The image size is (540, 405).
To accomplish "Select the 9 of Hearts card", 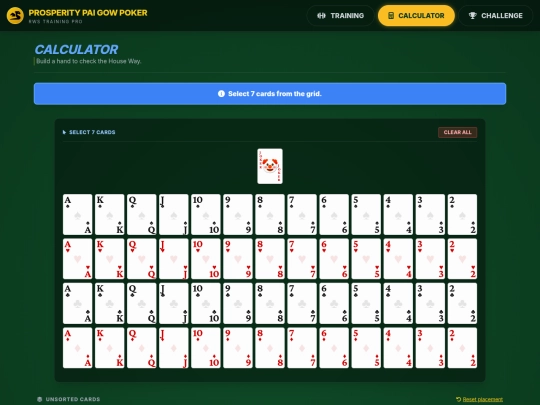I will tap(238, 259).
